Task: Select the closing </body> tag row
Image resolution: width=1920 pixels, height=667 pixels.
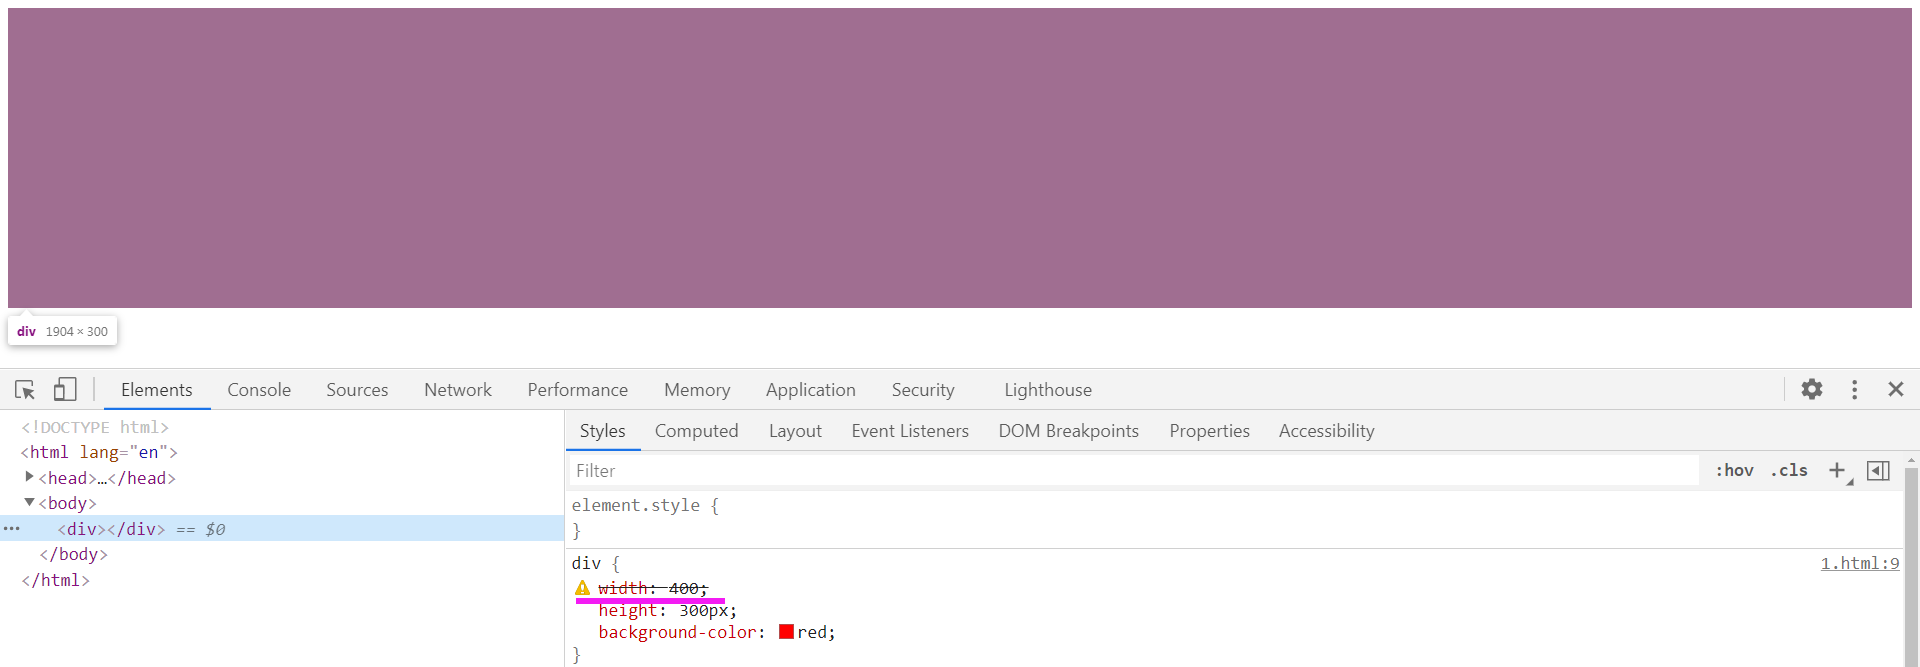Action: click(x=73, y=554)
